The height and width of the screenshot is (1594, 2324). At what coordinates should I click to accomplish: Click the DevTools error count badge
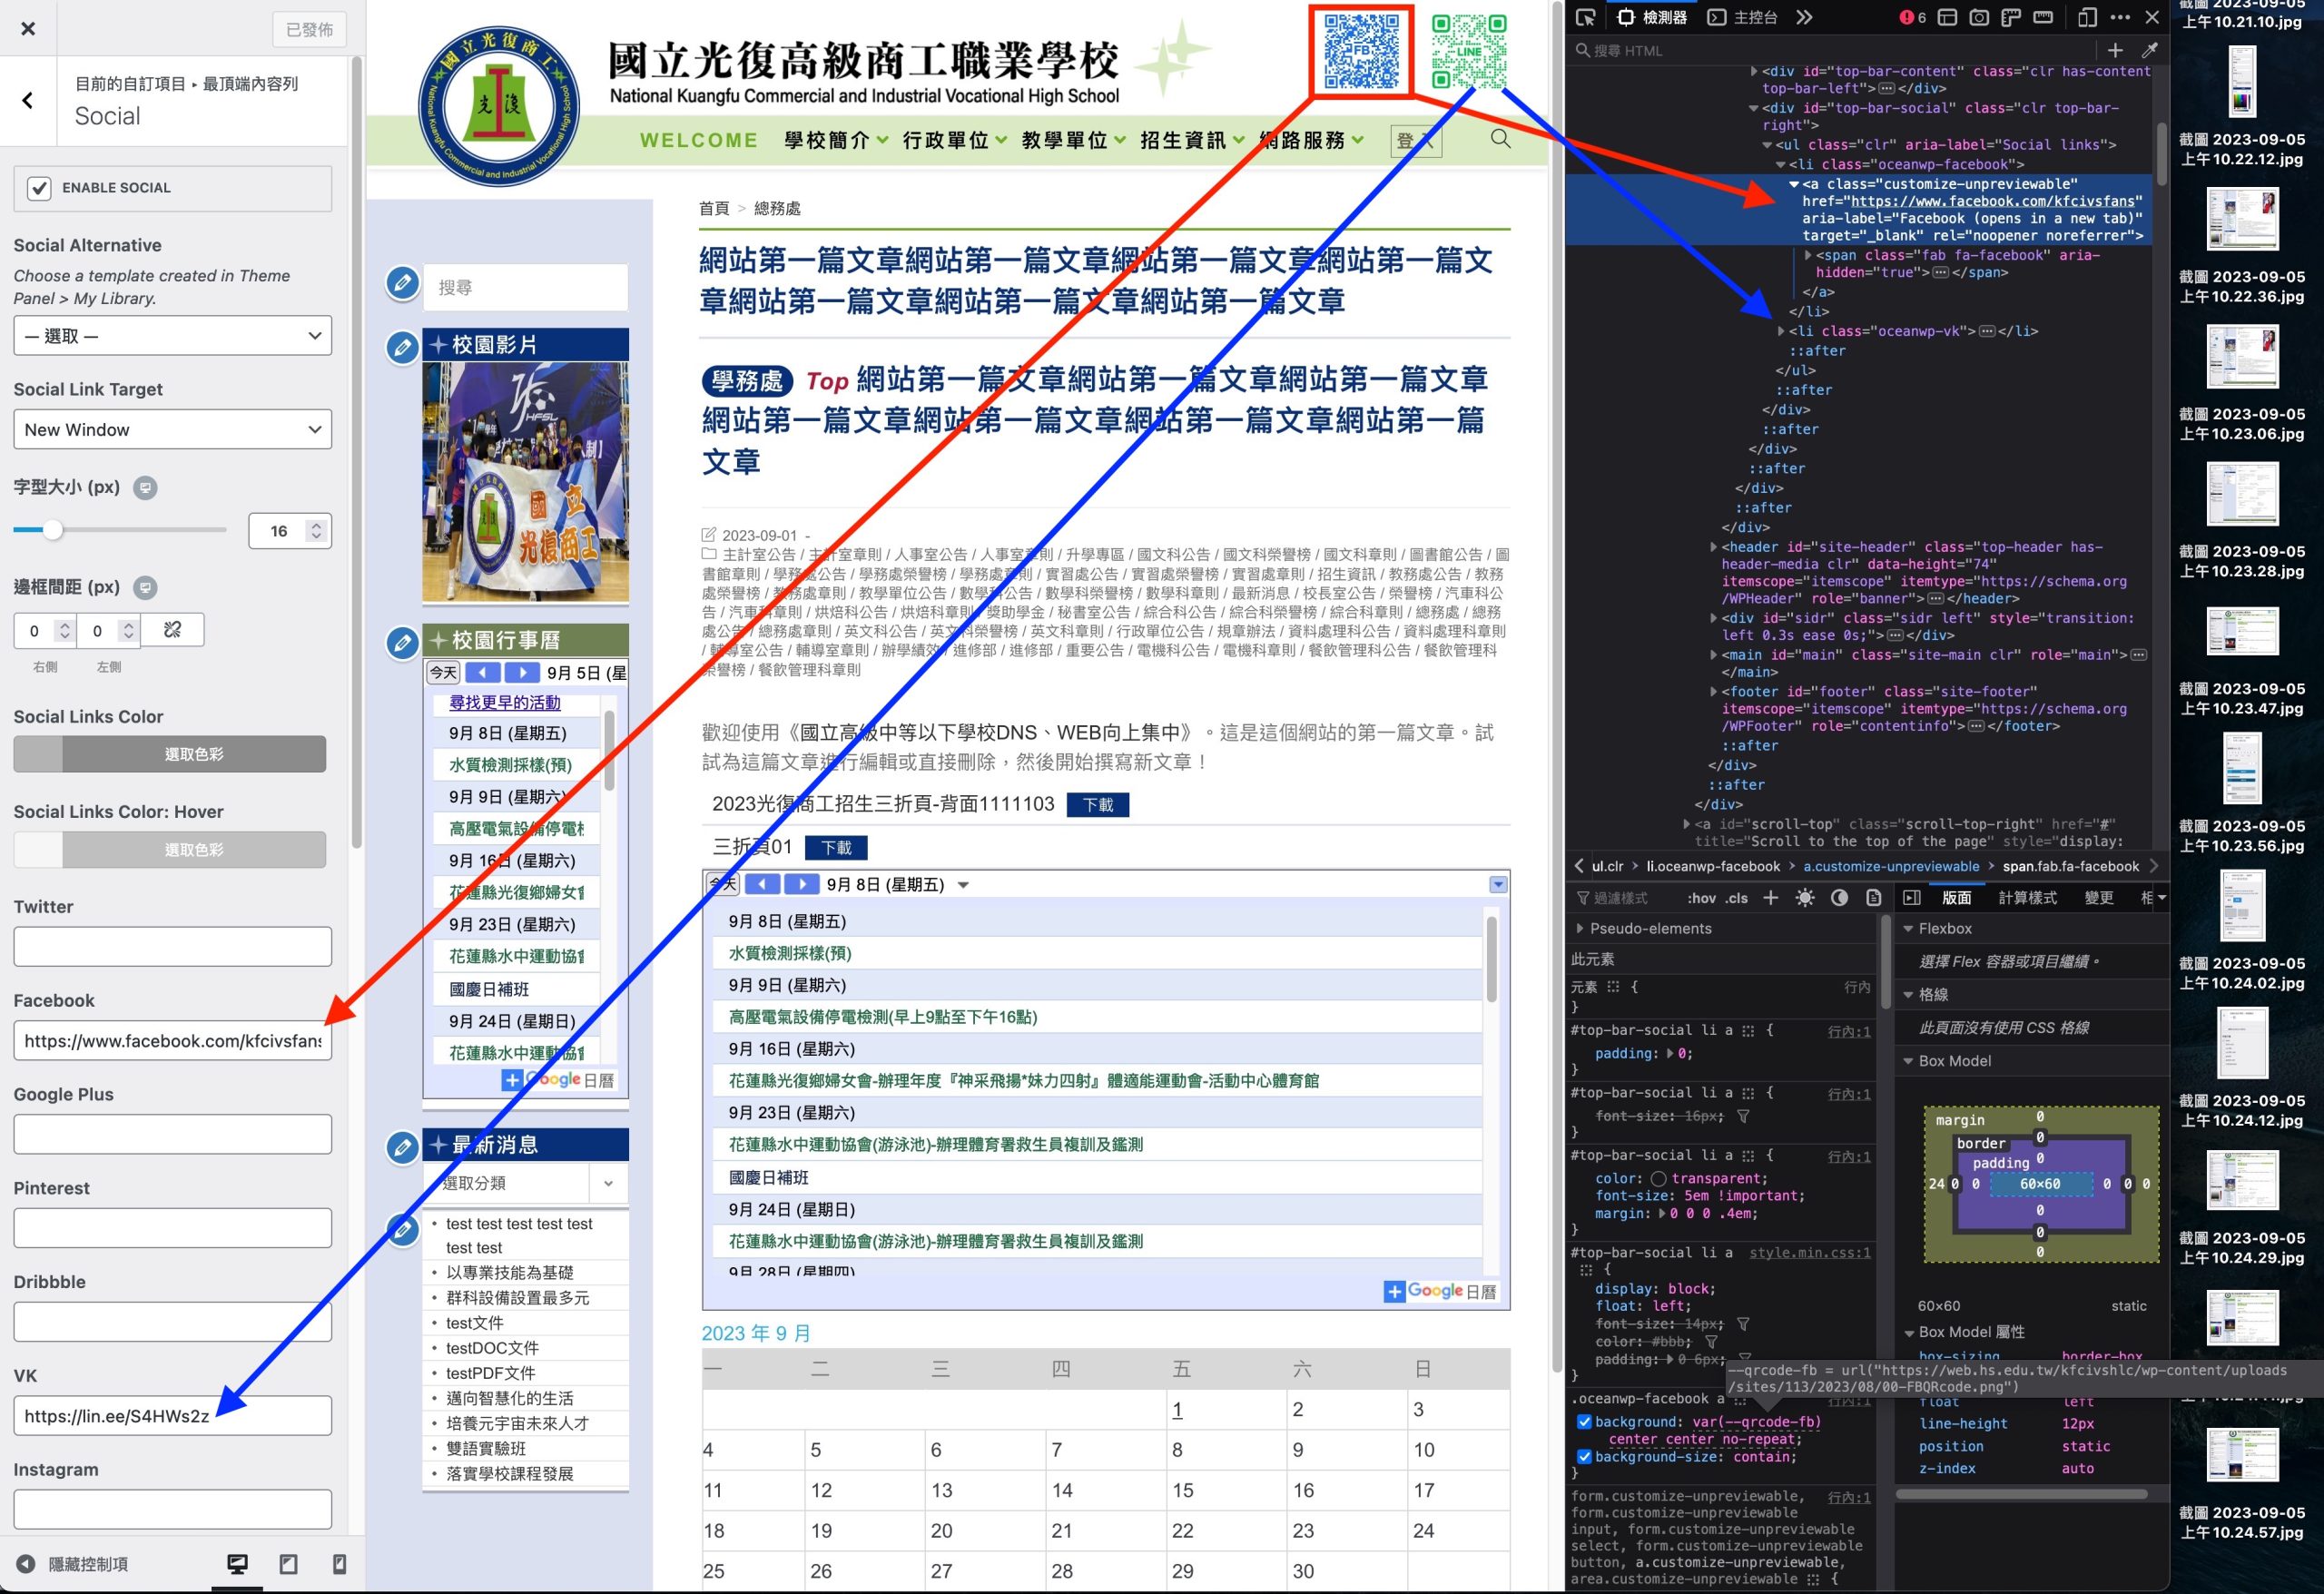tap(1913, 17)
